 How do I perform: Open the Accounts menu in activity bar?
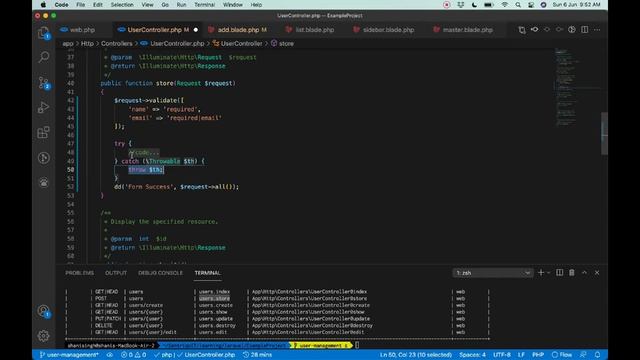(x=44, y=311)
